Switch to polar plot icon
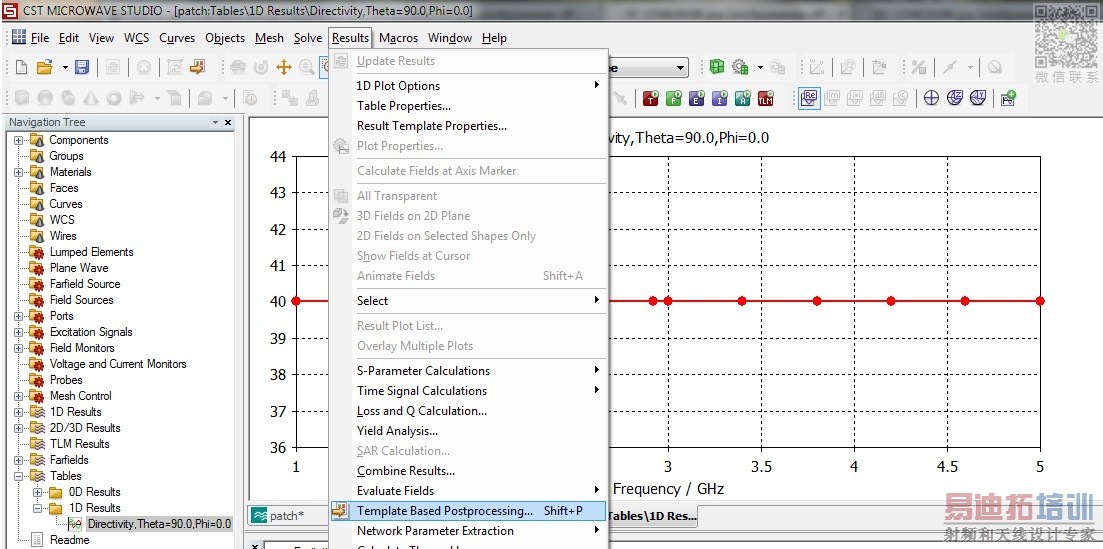 [x=931, y=99]
